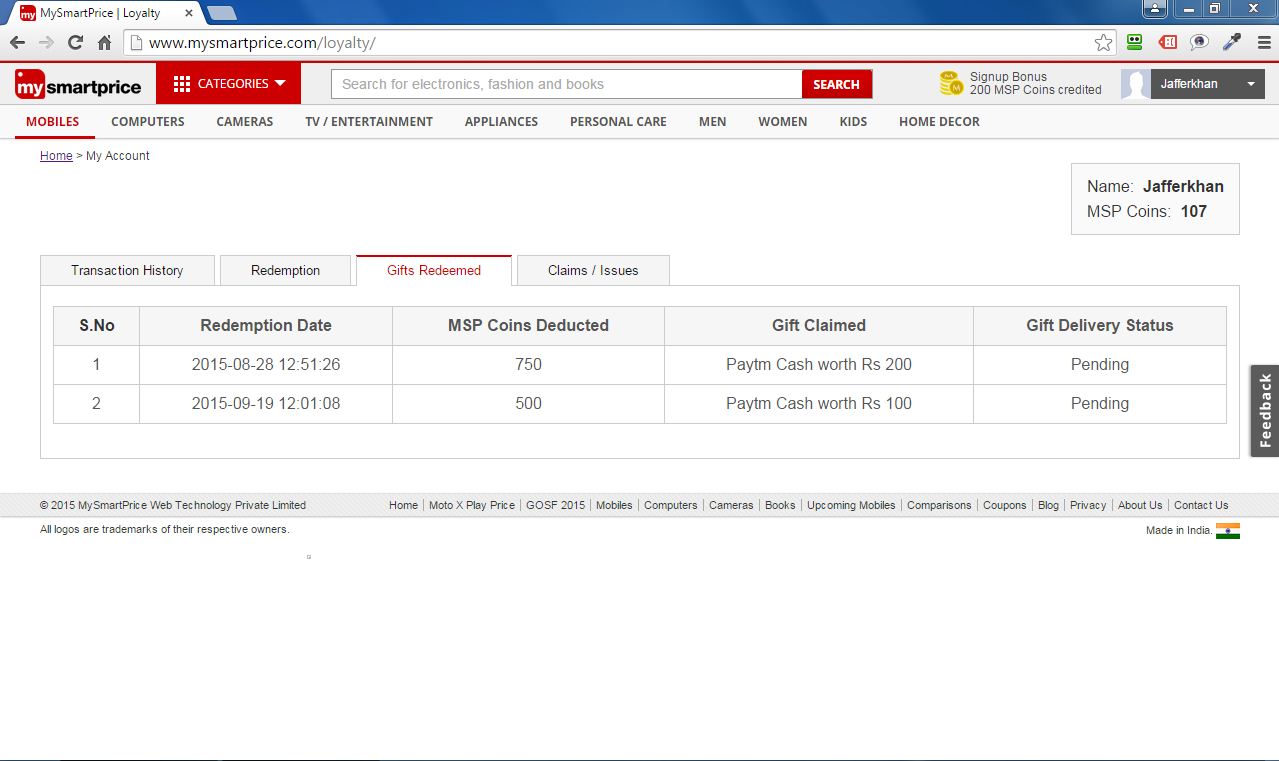The width and height of the screenshot is (1279, 761).
Task: Click the user avatar picture
Action: click(1135, 84)
